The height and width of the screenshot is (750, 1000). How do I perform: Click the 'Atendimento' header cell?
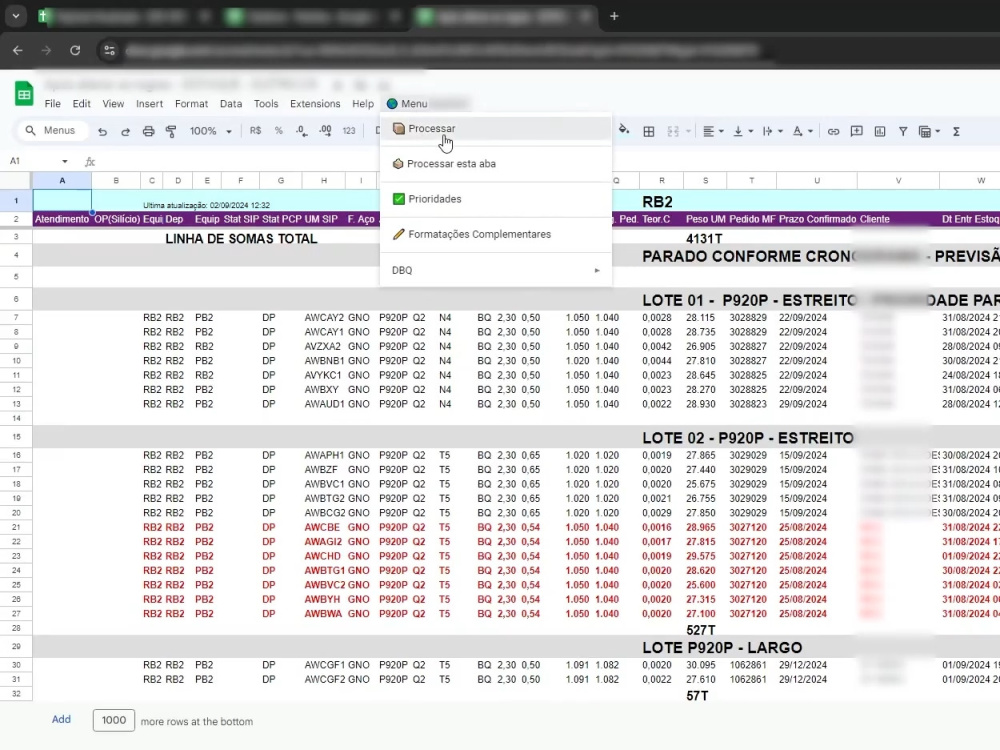pos(62,219)
